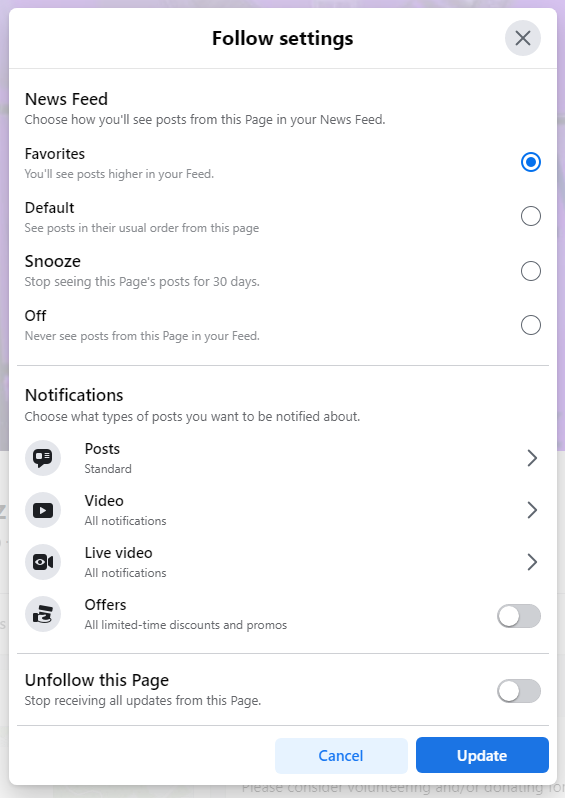Viewport: 565px width, 798px height.
Task: Select the Favorites radio button
Action: (530, 162)
